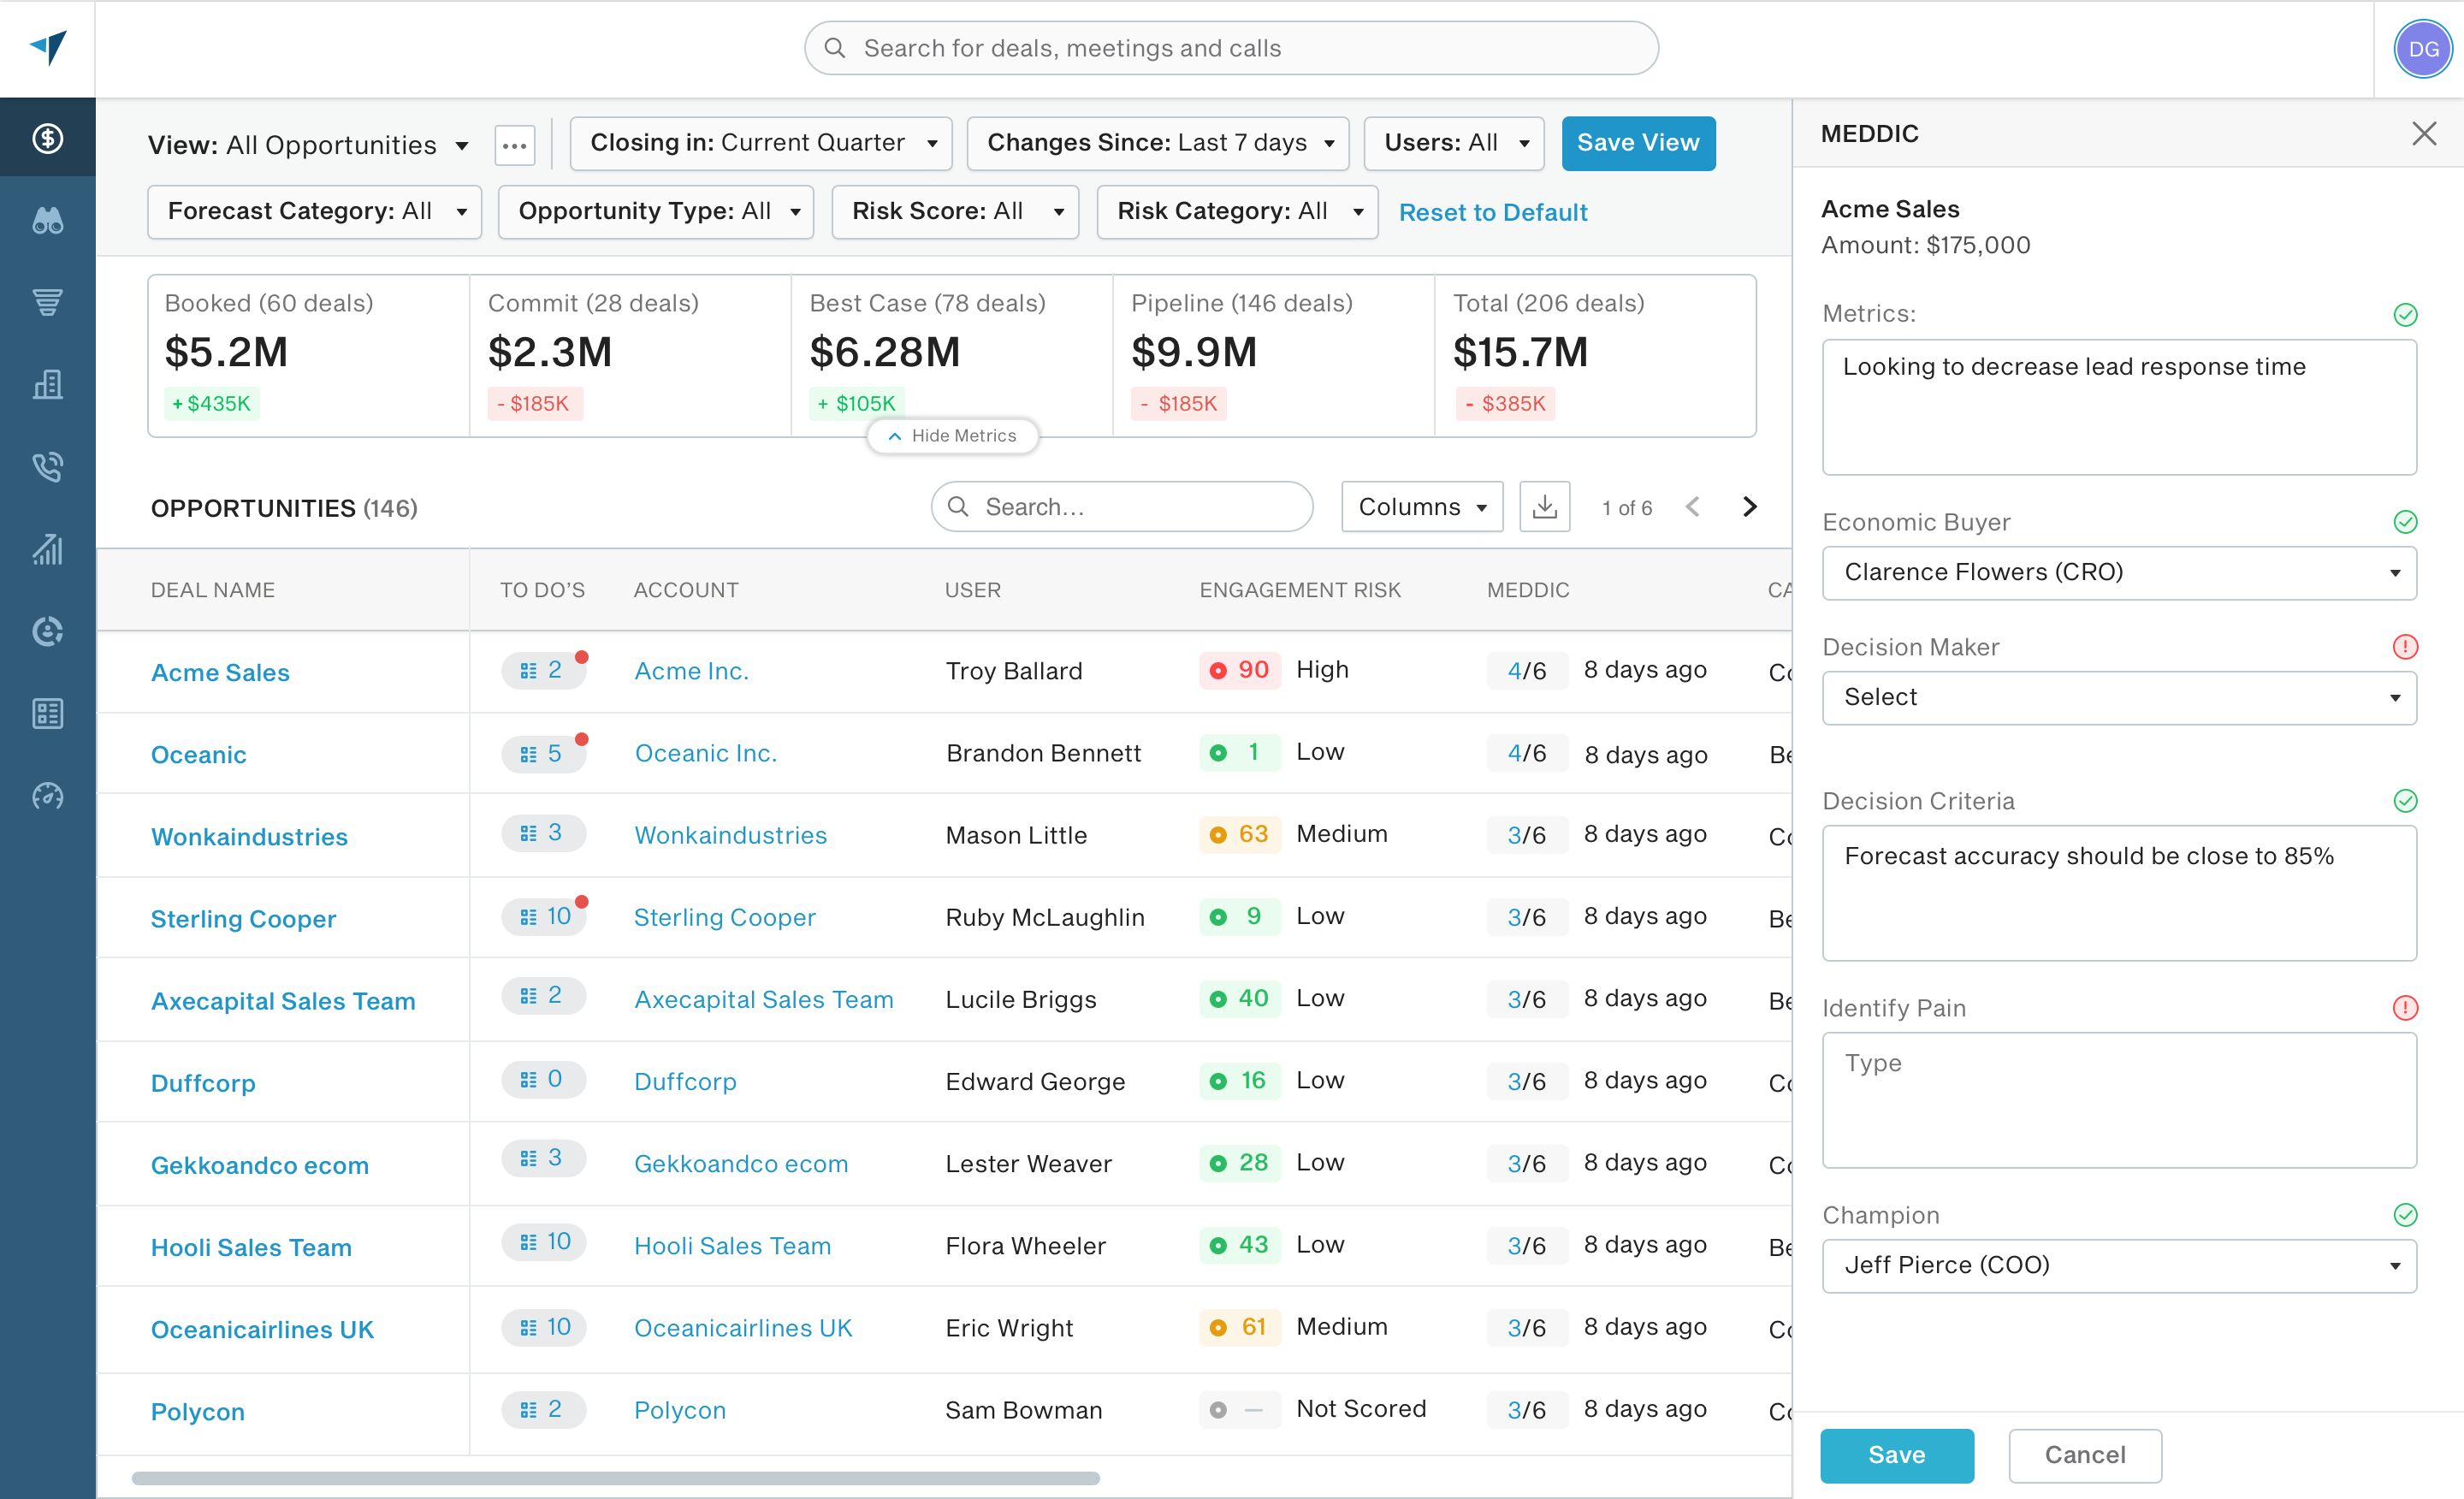Open the three-dots view options button
Screen dimensions: 2464x1499
515,145
